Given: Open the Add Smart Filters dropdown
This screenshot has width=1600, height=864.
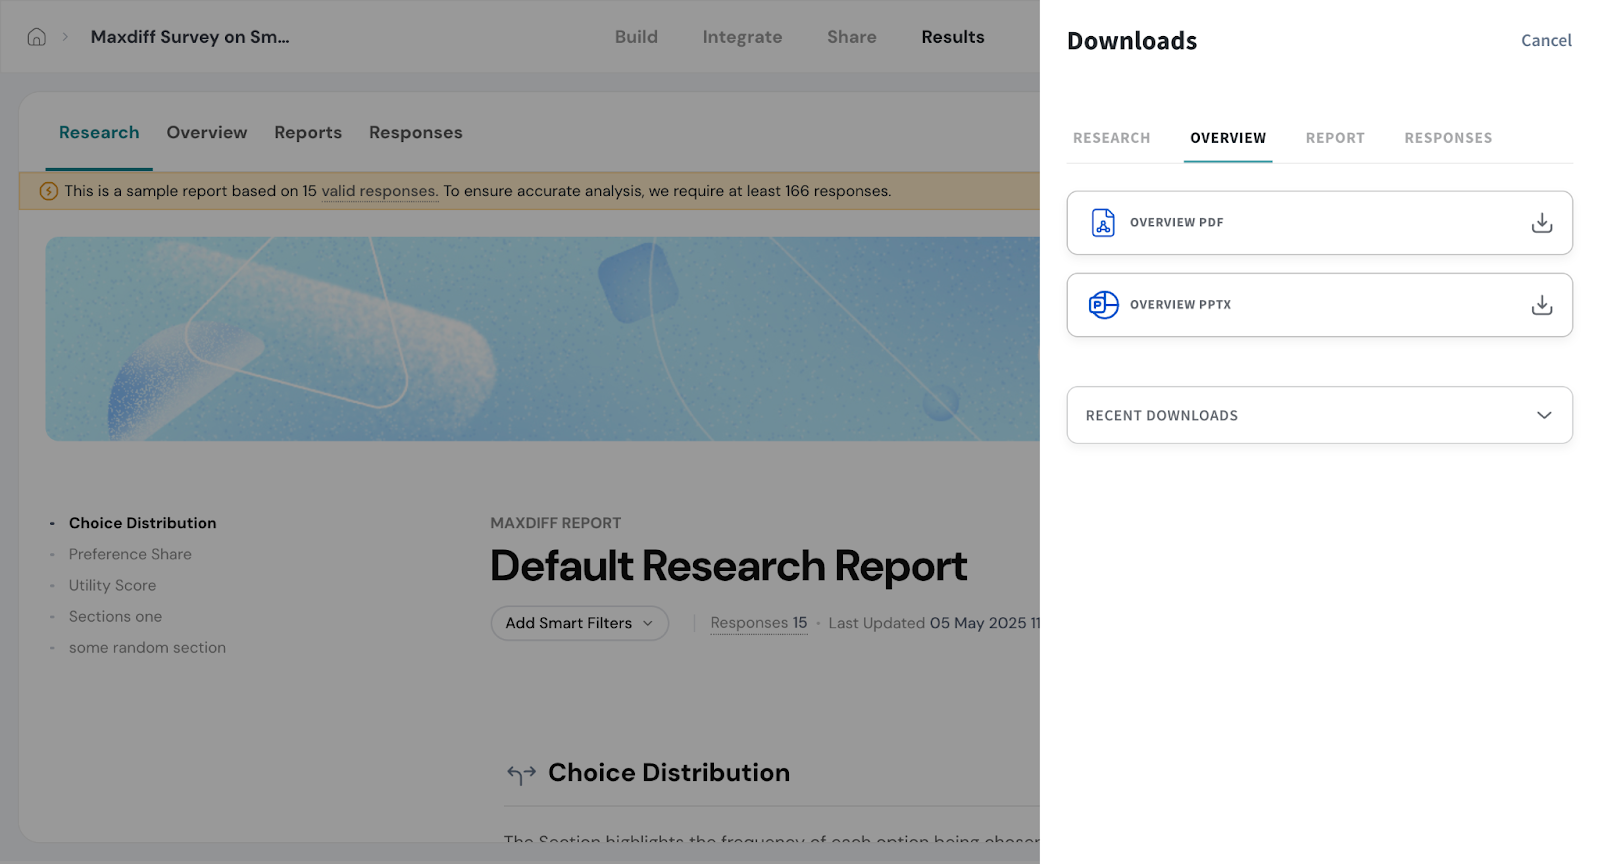Looking at the screenshot, I should tap(579, 623).
